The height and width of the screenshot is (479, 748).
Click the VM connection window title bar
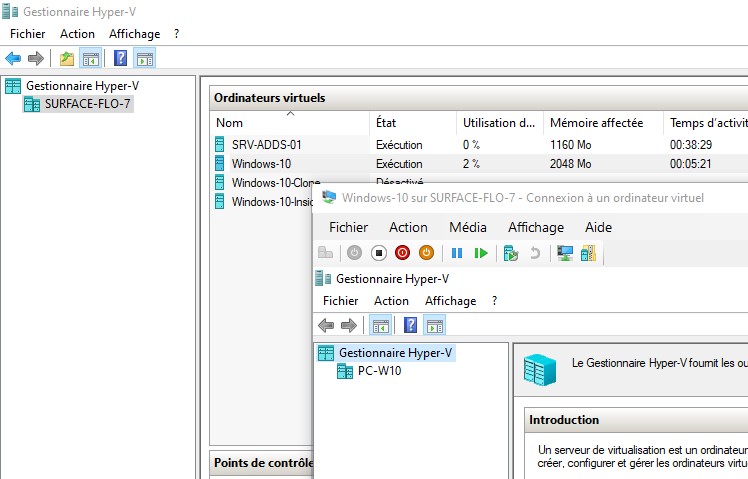point(530,198)
